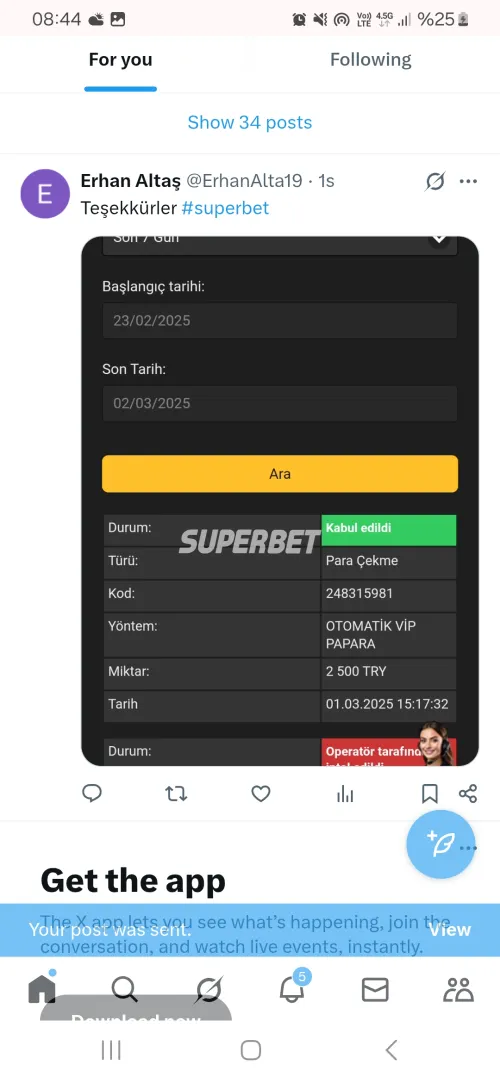Screen dimensions: 500x1083
Task: Like the post with heart icon
Action: click(260, 794)
